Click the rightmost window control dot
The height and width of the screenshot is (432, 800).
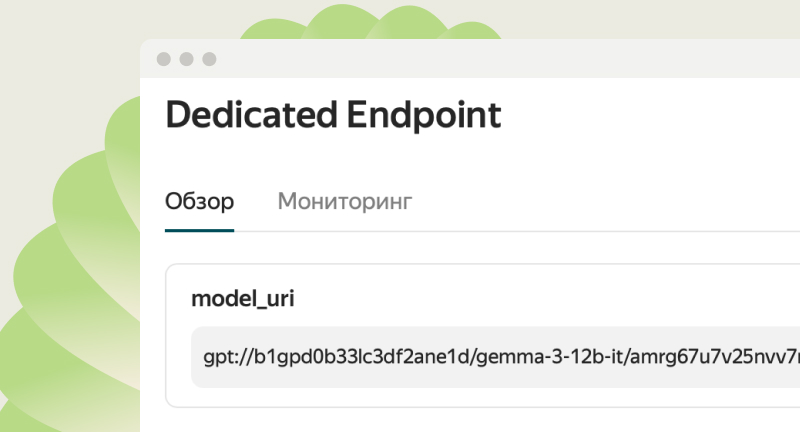(209, 59)
